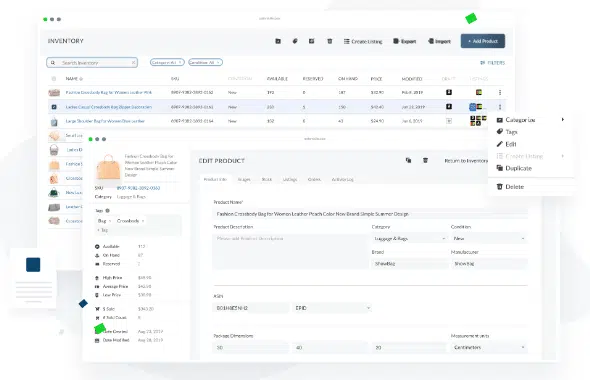Open the Ladies Casual Crossbody Bag link
The image size is (590, 380).
109,107
